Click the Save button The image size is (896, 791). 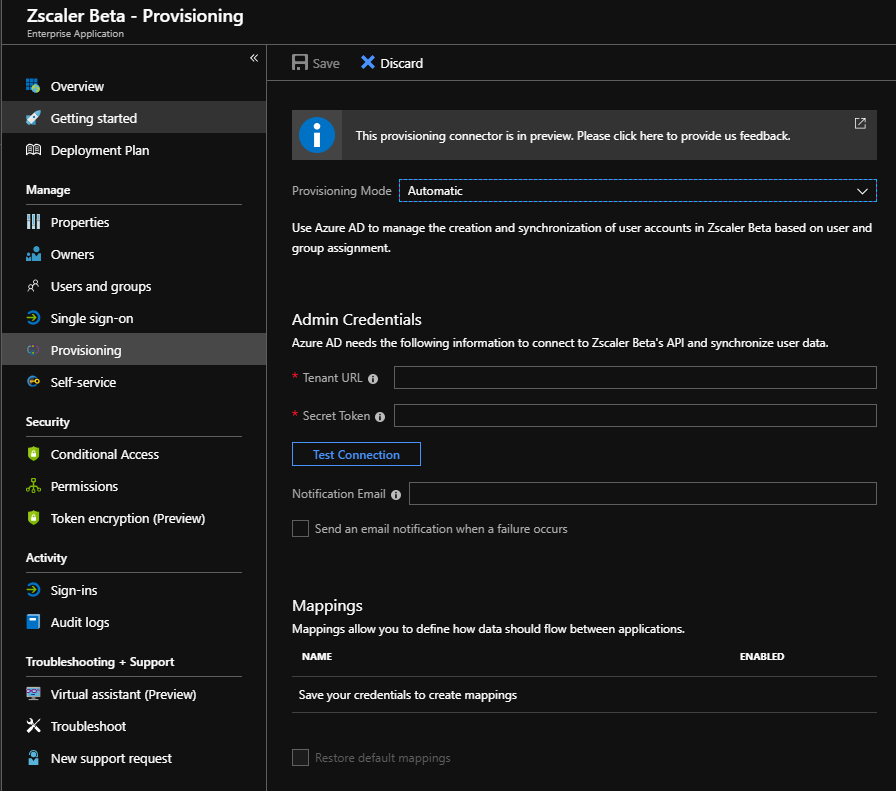click(316, 63)
